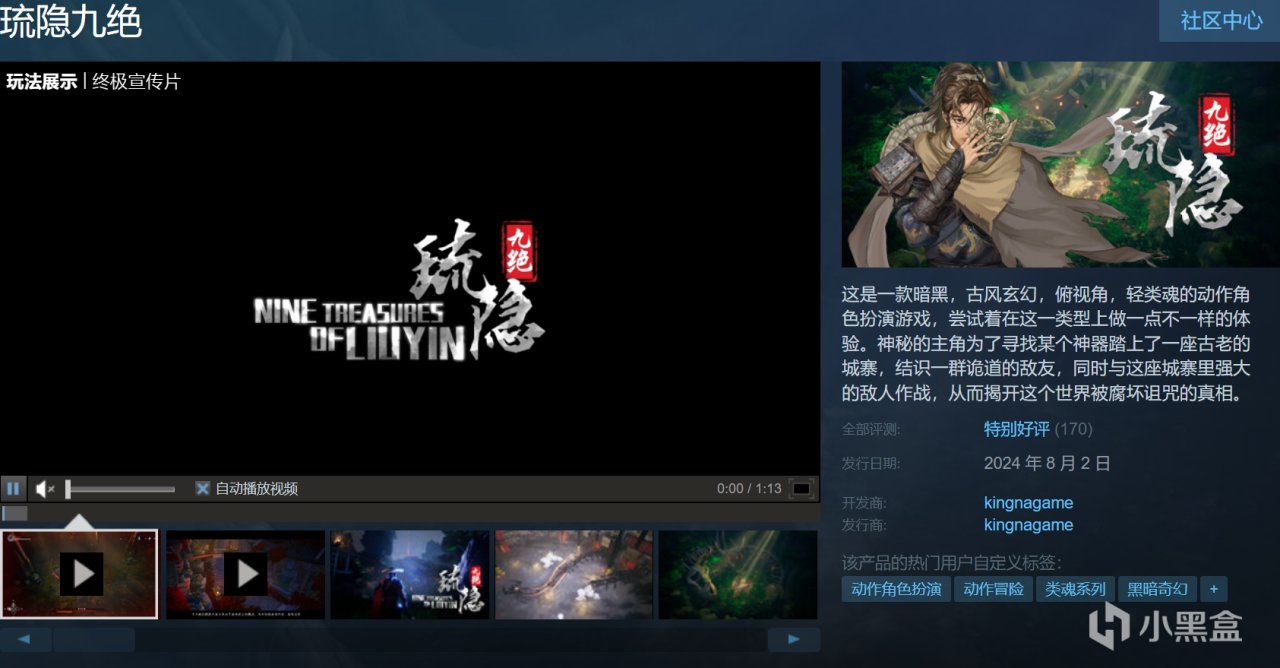Select the 动作角色扮演 tag

click(x=896, y=589)
